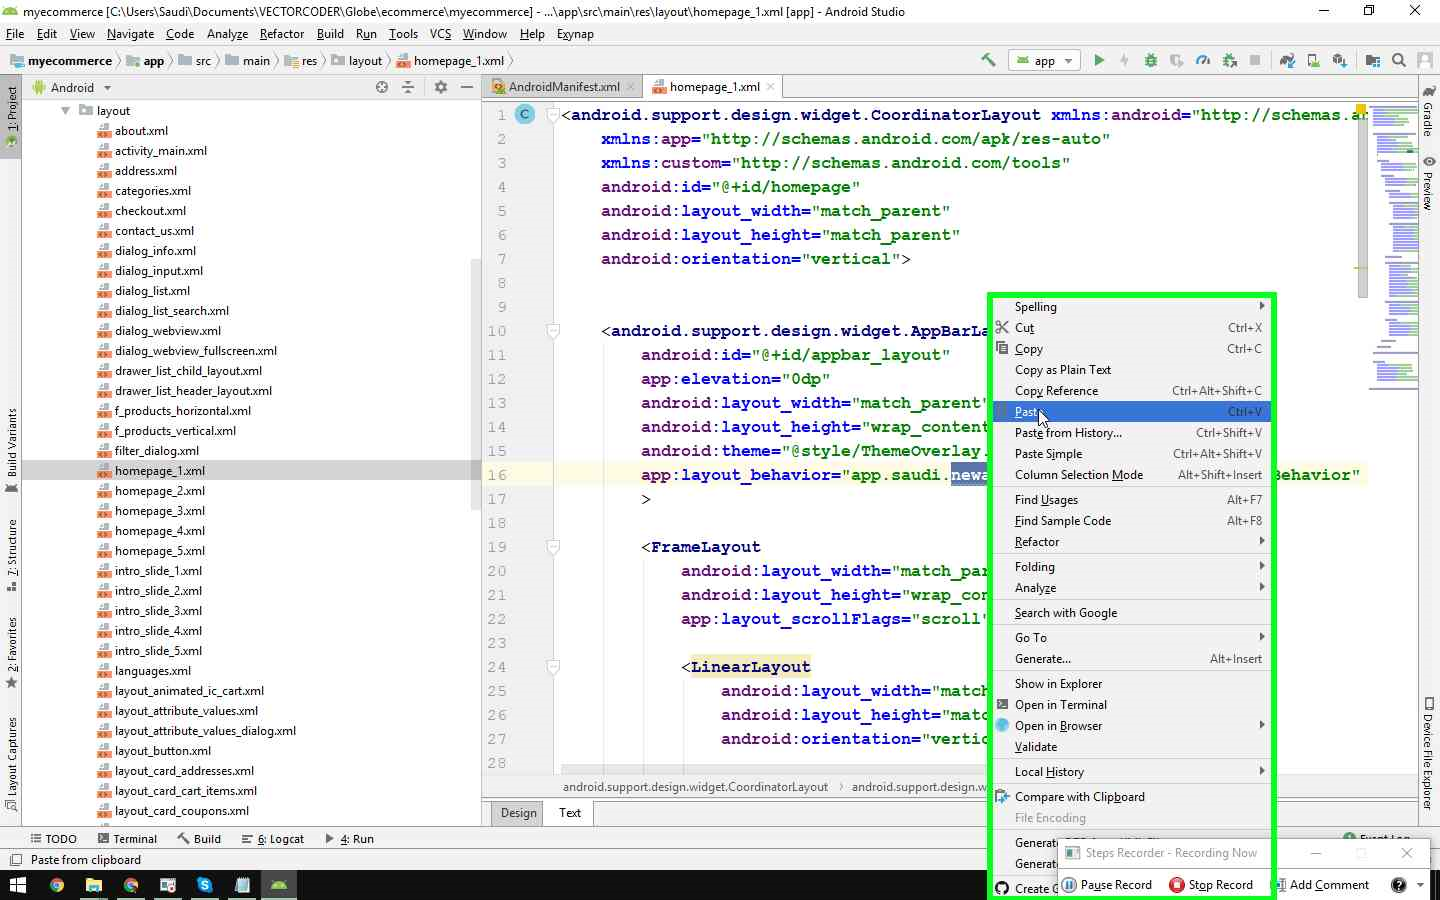1440x900 pixels.
Task: Expand the Local History submenu
Action: pos(1132,772)
